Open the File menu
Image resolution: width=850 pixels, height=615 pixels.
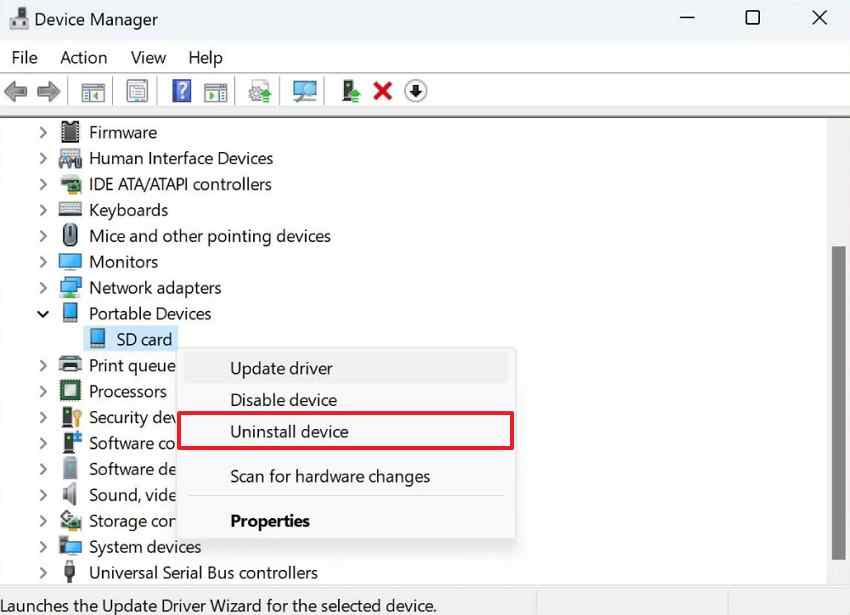coord(25,57)
